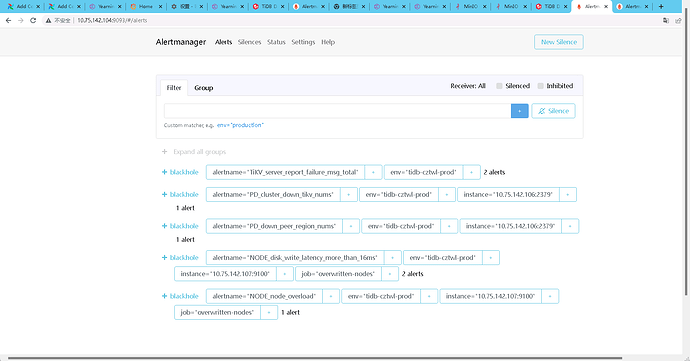
Task: Click plus next to env matcher in TiKV group
Action: click(471, 172)
